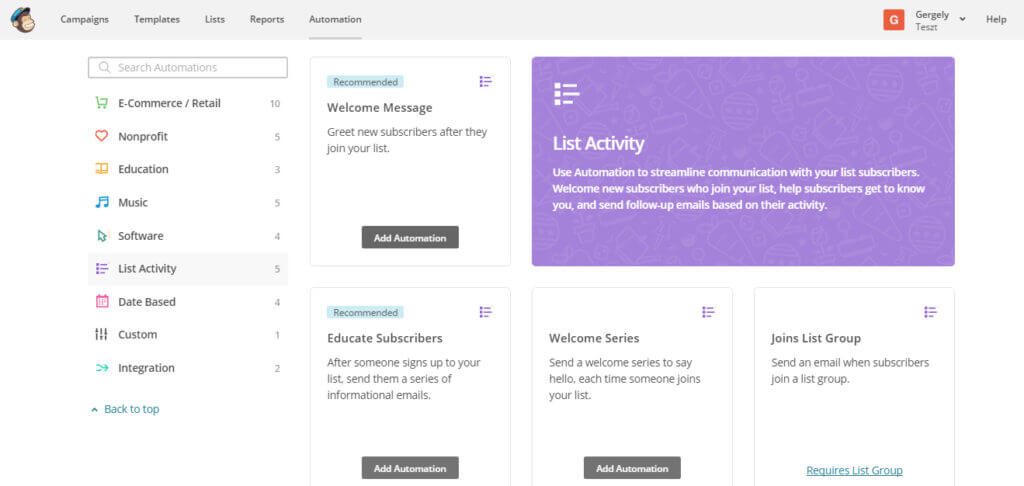The image size is (1024, 486).
Task: Click the count 2 beside Integration
Action: coord(277,368)
